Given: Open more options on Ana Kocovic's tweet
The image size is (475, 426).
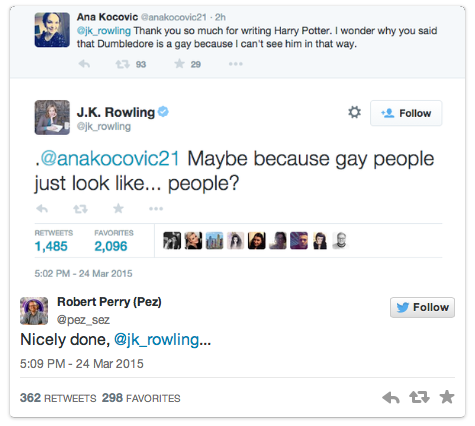Looking at the screenshot, I should [x=236, y=64].
